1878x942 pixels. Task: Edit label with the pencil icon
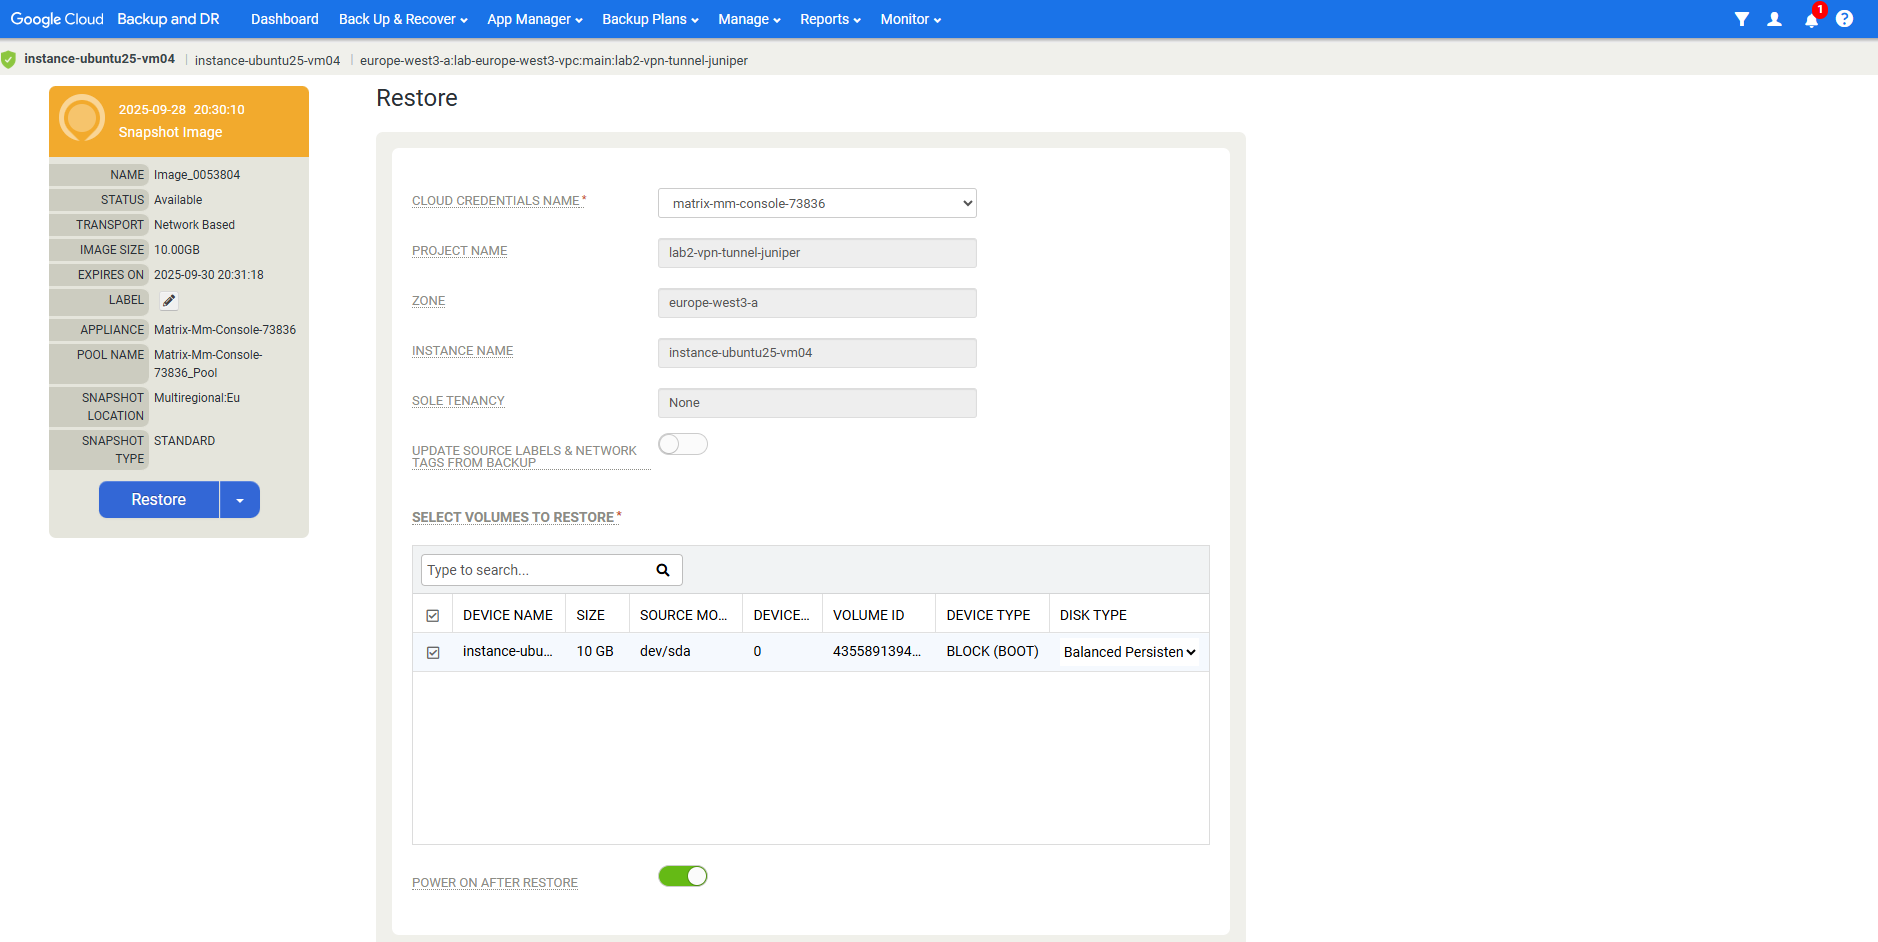[x=169, y=301]
